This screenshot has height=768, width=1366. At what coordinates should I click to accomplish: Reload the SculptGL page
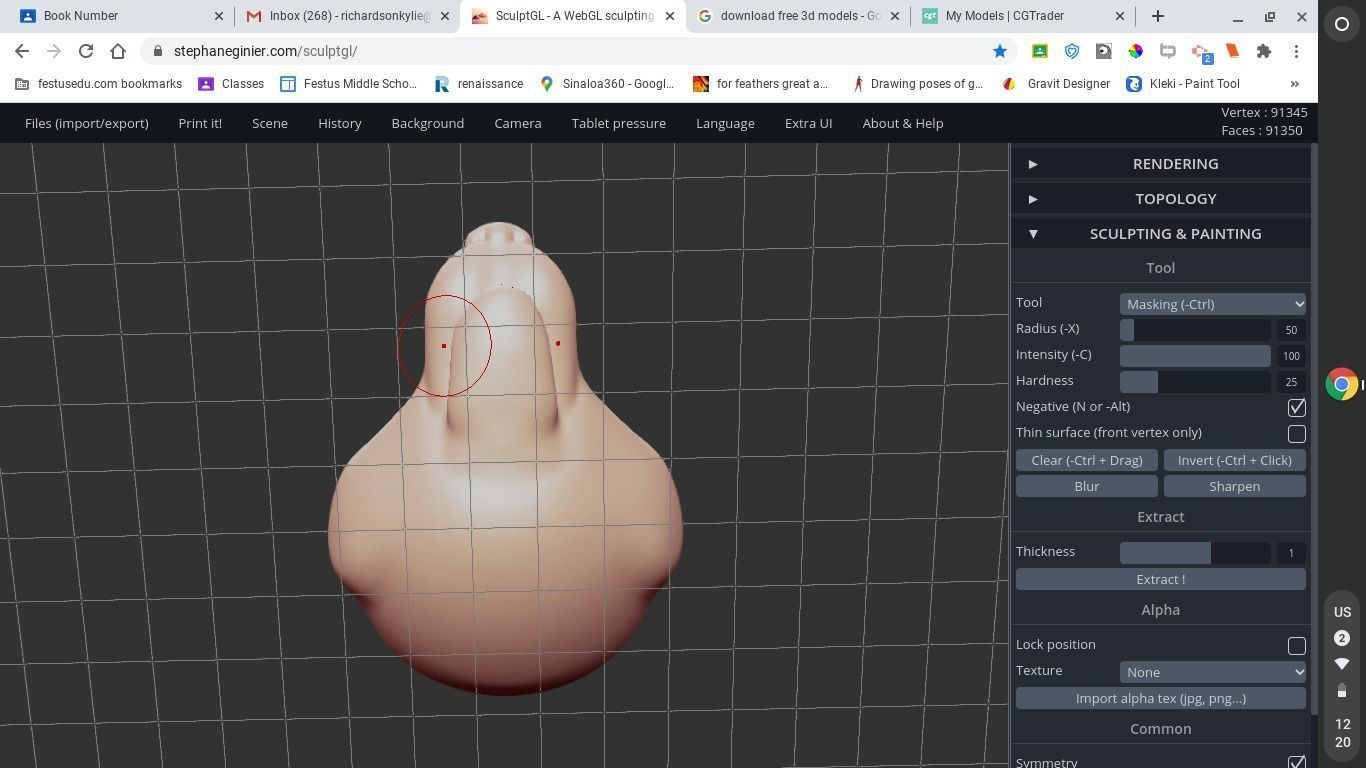coord(86,51)
